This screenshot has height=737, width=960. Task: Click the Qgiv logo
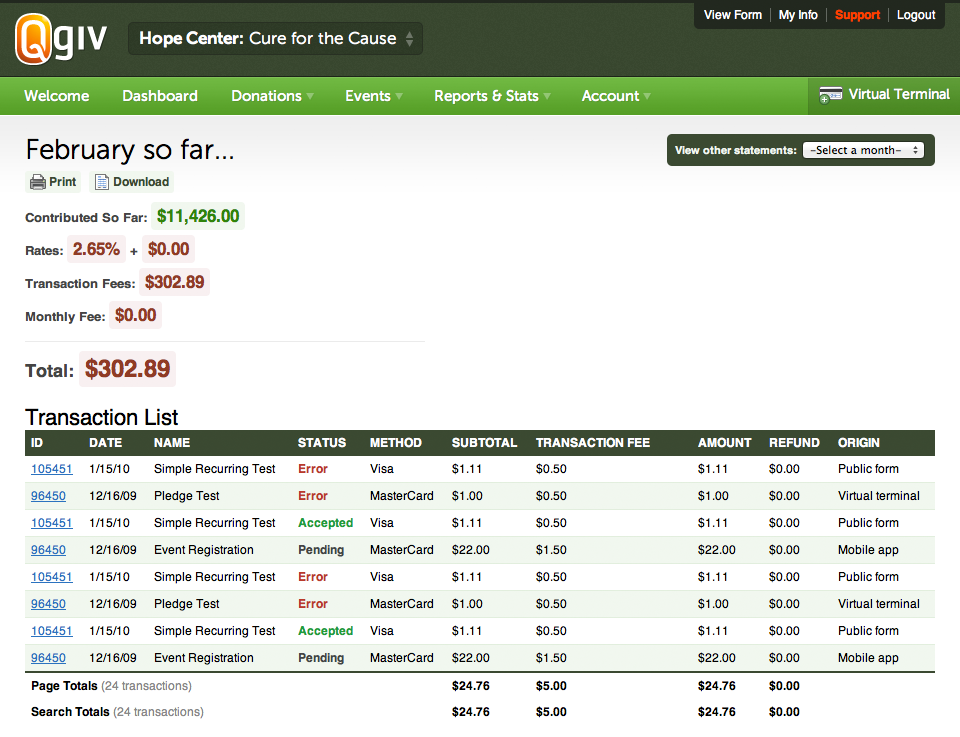(61, 39)
